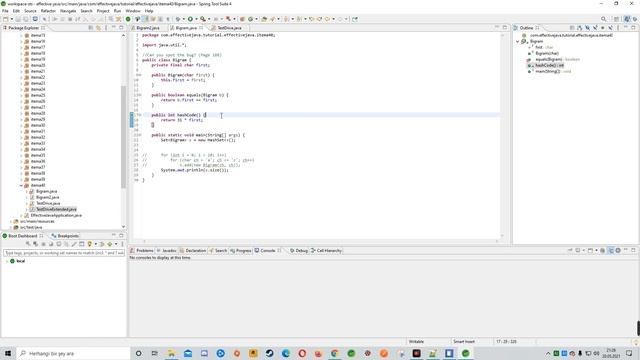Open the File menu
Screen dimensions: 640x360
click(x=5, y=11)
